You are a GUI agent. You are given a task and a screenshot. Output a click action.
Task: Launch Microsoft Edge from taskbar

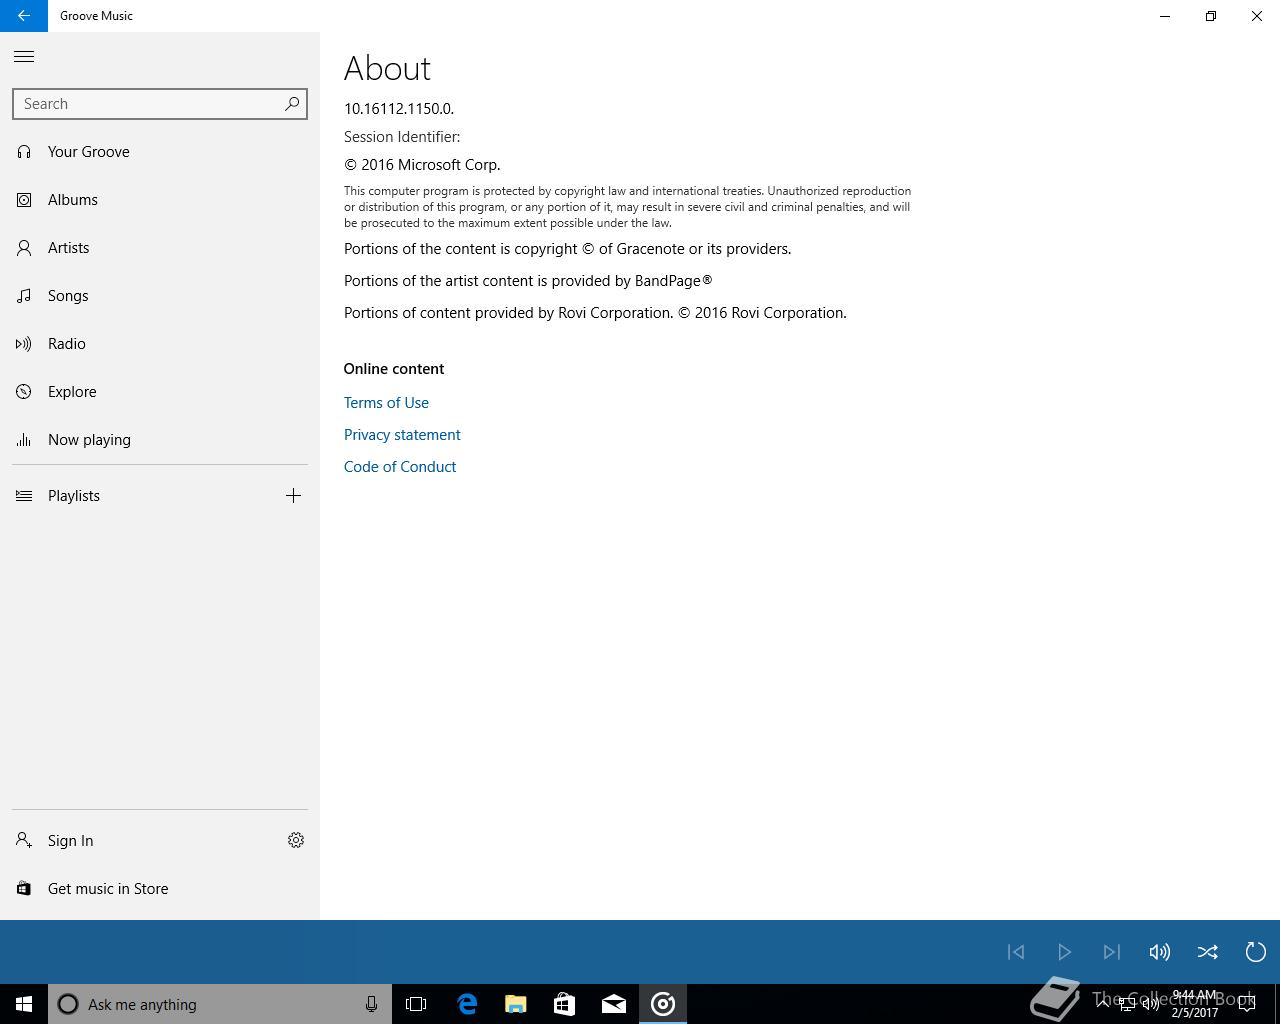pyautogui.click(x=466, y=1004)
